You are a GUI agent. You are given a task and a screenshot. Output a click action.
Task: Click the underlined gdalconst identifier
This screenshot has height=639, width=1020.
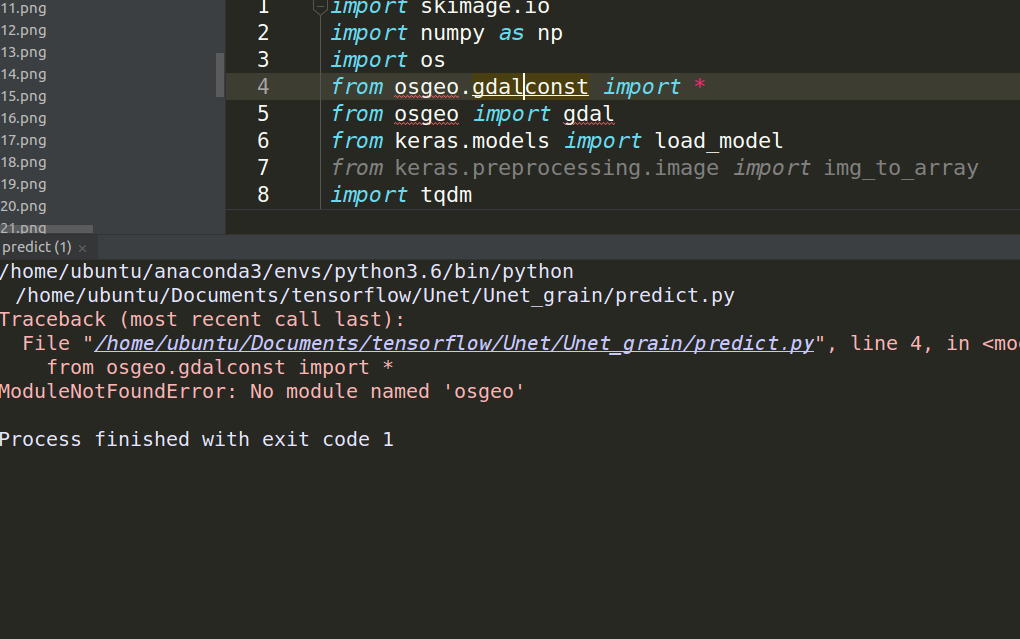tap(529, 87)
